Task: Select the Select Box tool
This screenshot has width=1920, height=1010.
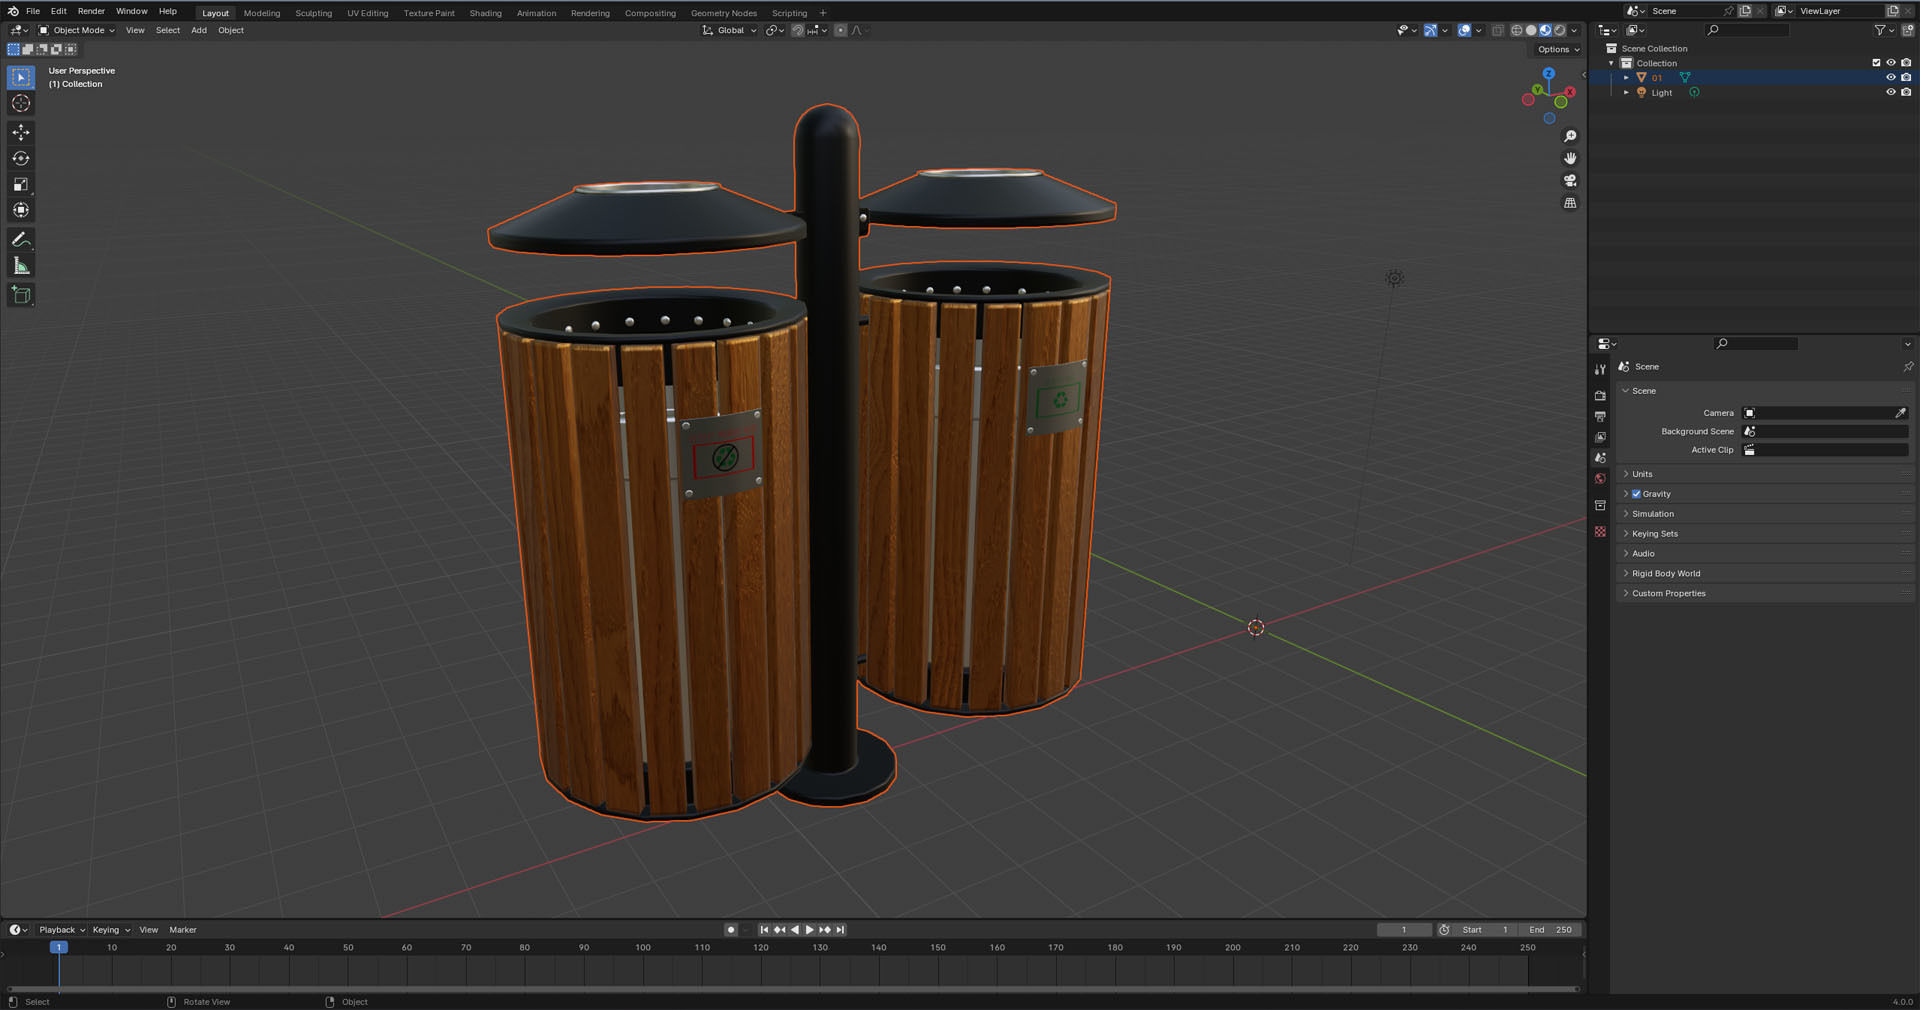Action: (21, 77)
